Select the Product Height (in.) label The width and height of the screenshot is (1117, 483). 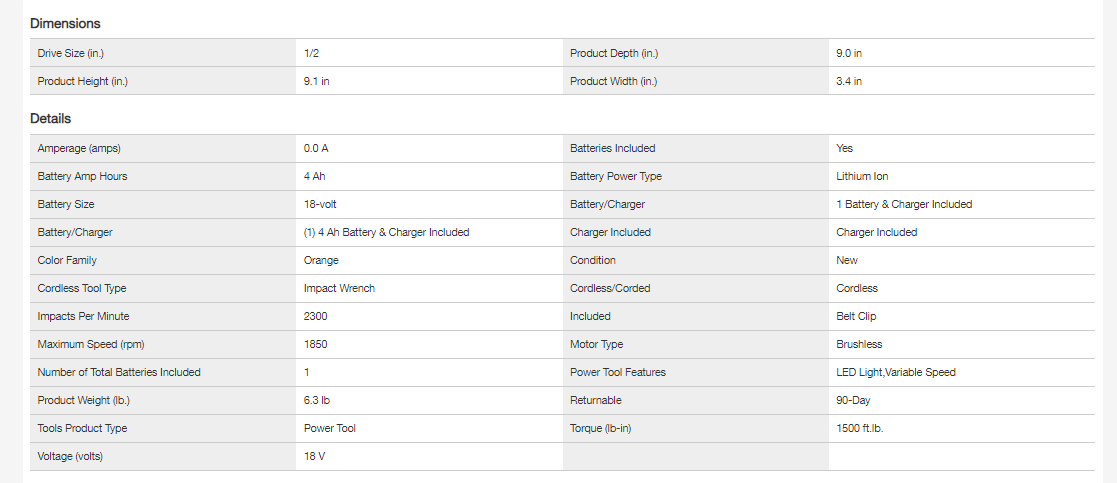(83, 81)
